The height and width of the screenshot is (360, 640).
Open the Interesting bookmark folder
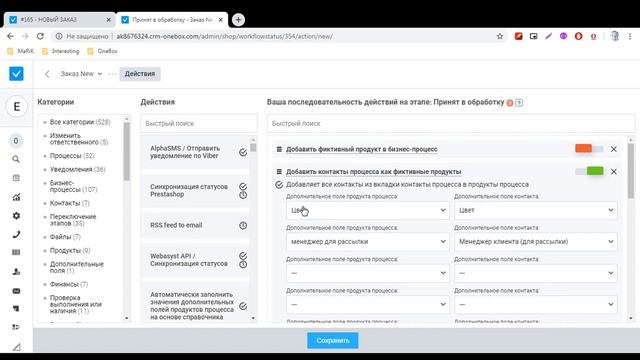(x=60, y=51)
